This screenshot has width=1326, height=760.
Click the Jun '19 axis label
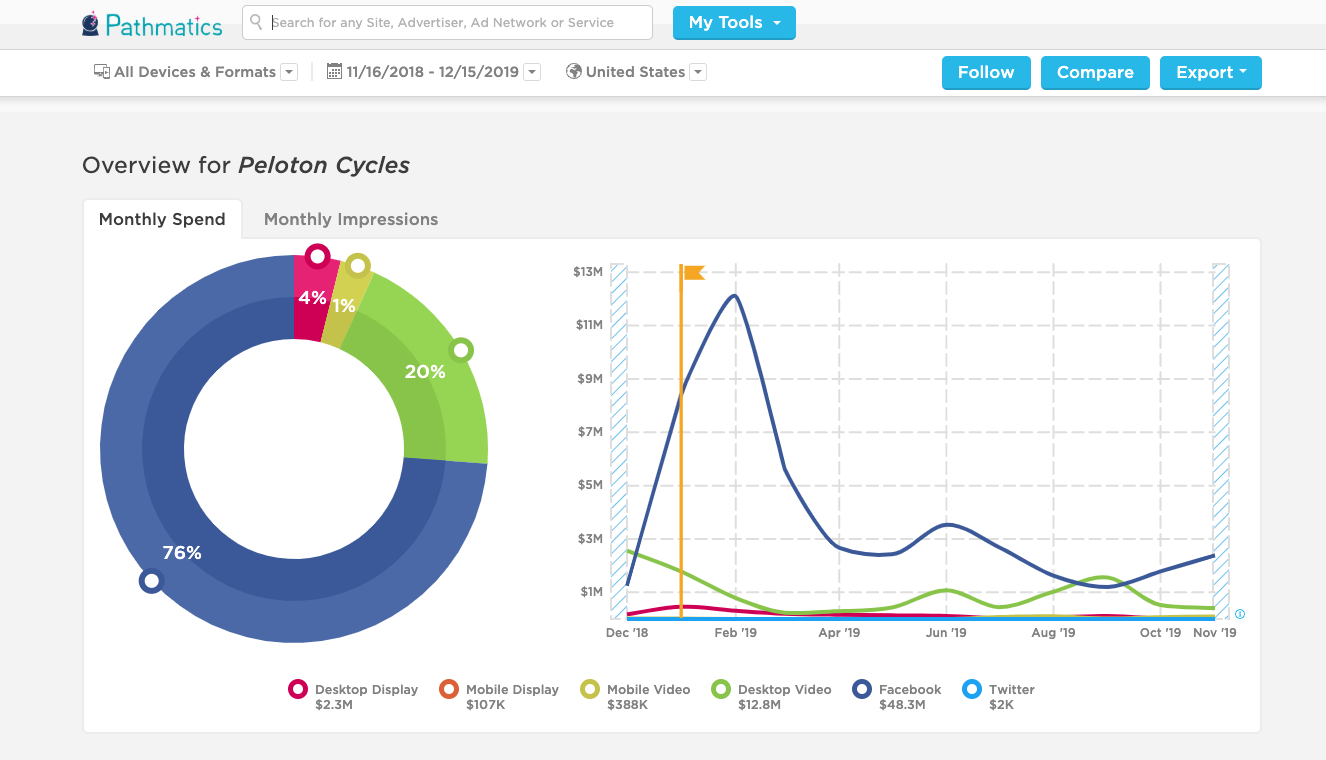[x=946, y=633]
